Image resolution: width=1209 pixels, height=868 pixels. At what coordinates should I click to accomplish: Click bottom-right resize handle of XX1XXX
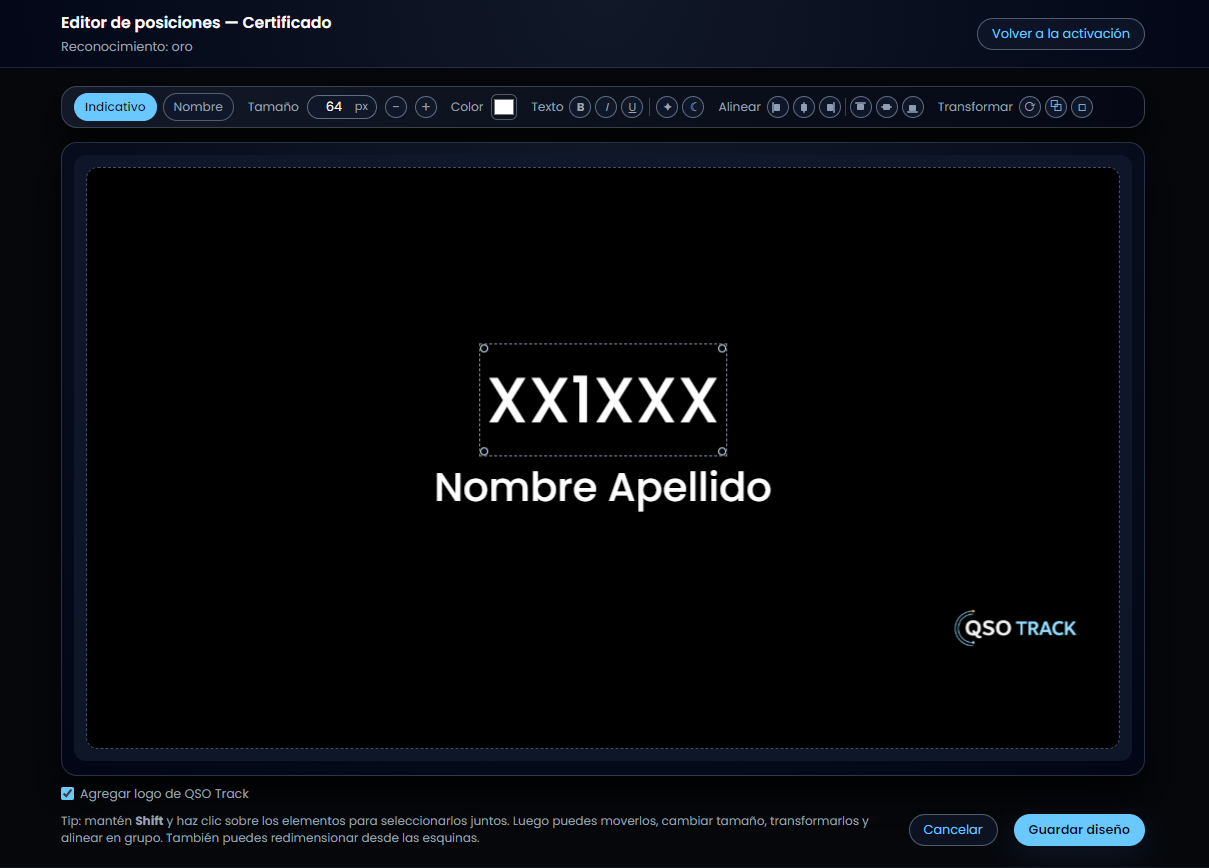pos(723,452)
